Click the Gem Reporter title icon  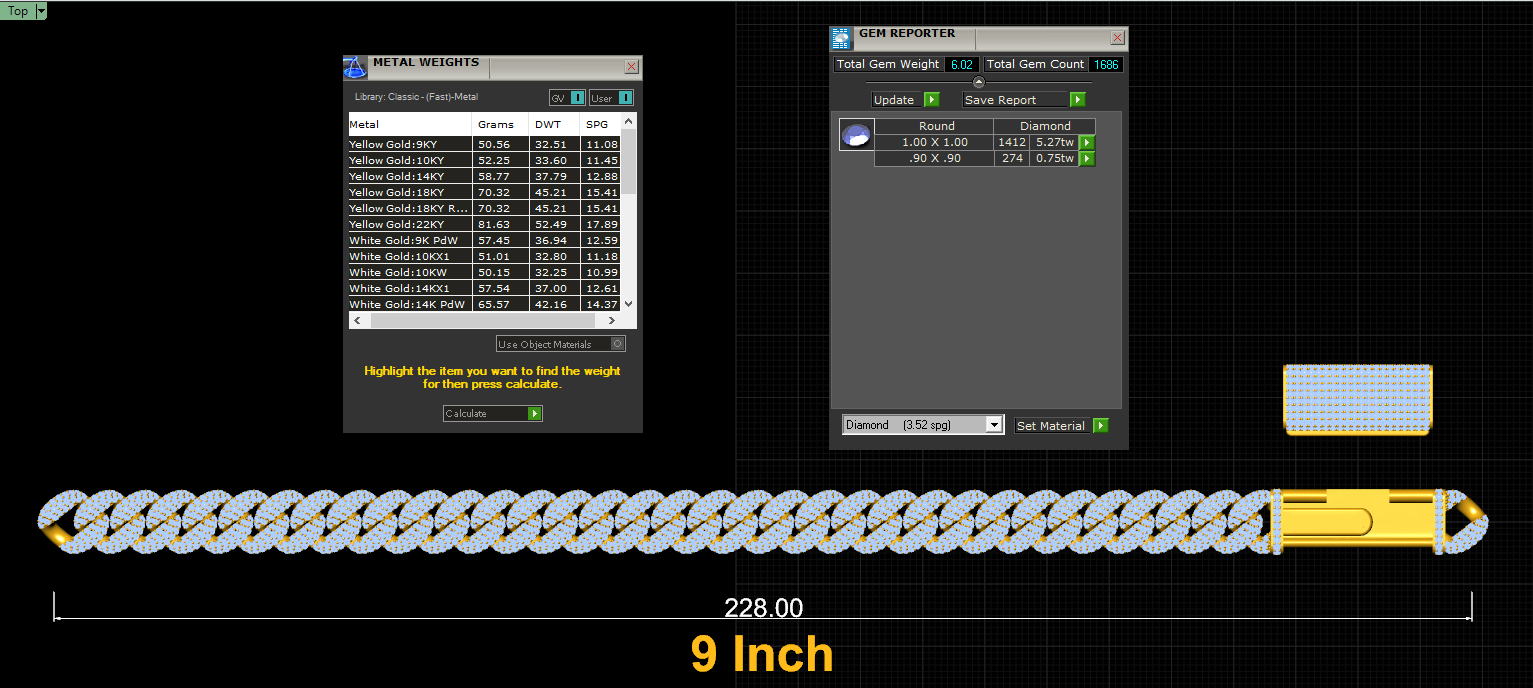click(841, 39)
